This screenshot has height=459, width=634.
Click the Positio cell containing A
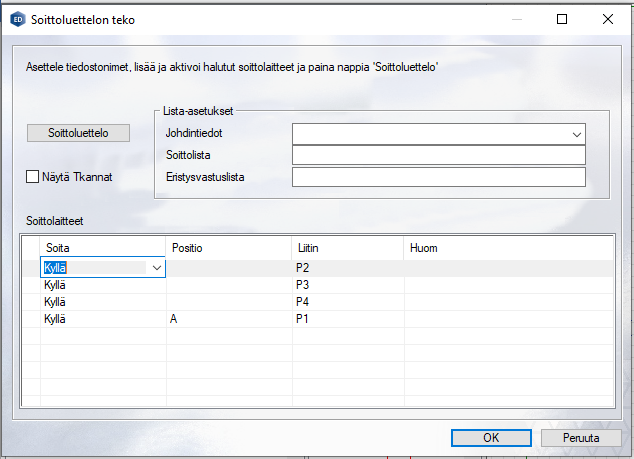(x=228, y=319)
